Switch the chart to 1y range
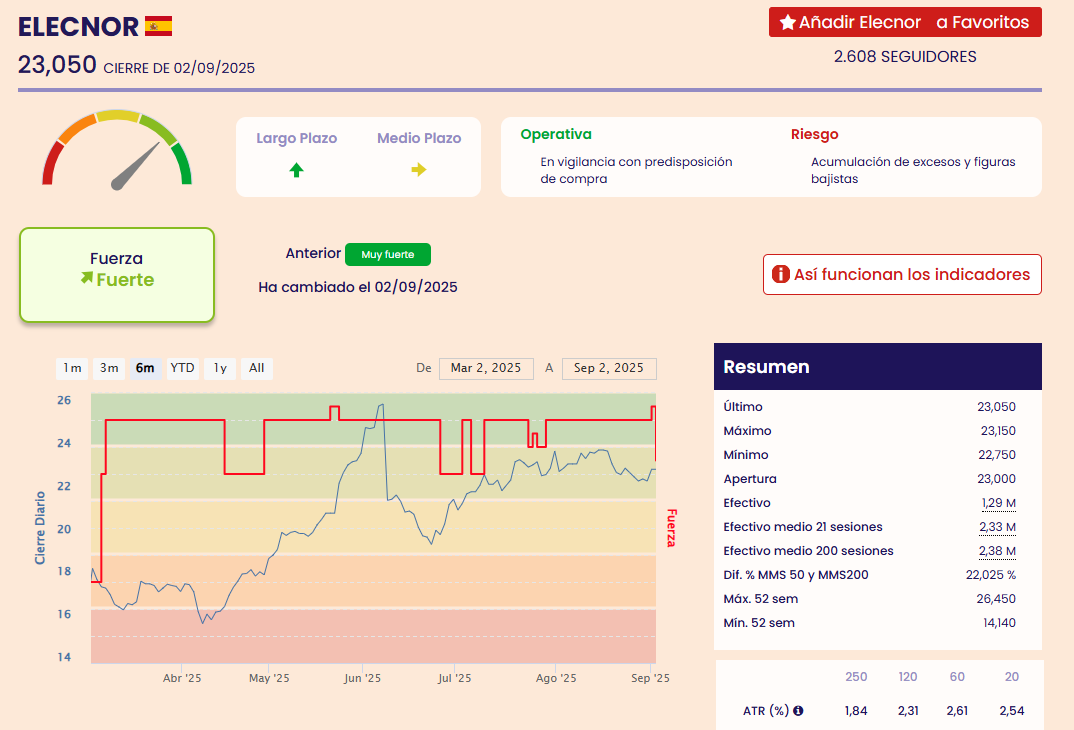Screen dimensions: 1074x730 220,368
